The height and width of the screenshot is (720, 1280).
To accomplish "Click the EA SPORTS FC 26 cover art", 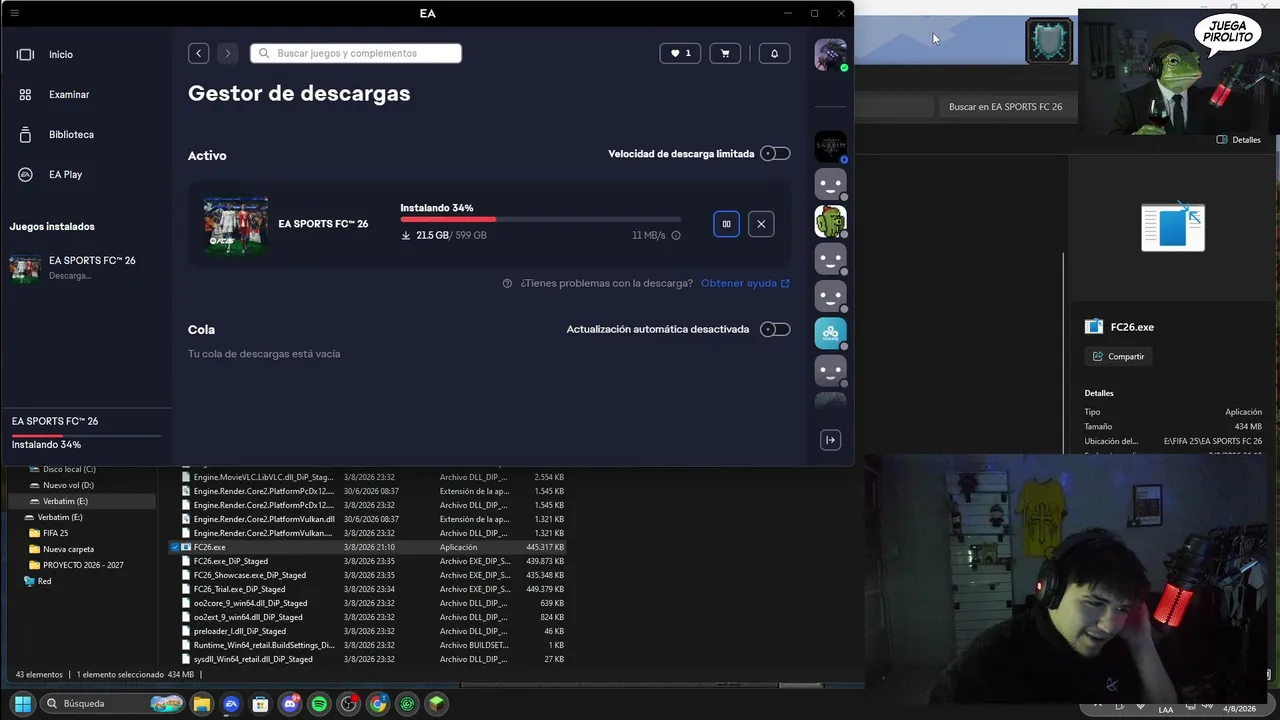I will 236,224.
